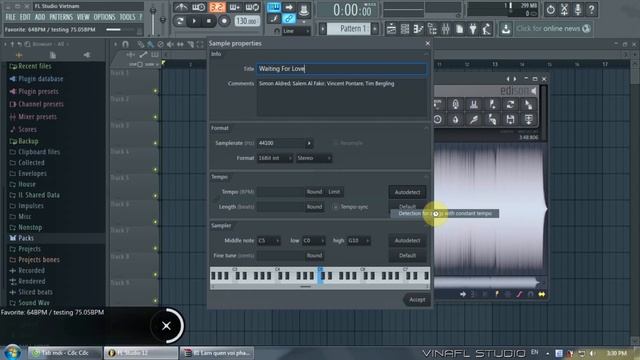Open the OPTIONS menu
Viewport: 640px width, 360px height.
tap(104, 17)
